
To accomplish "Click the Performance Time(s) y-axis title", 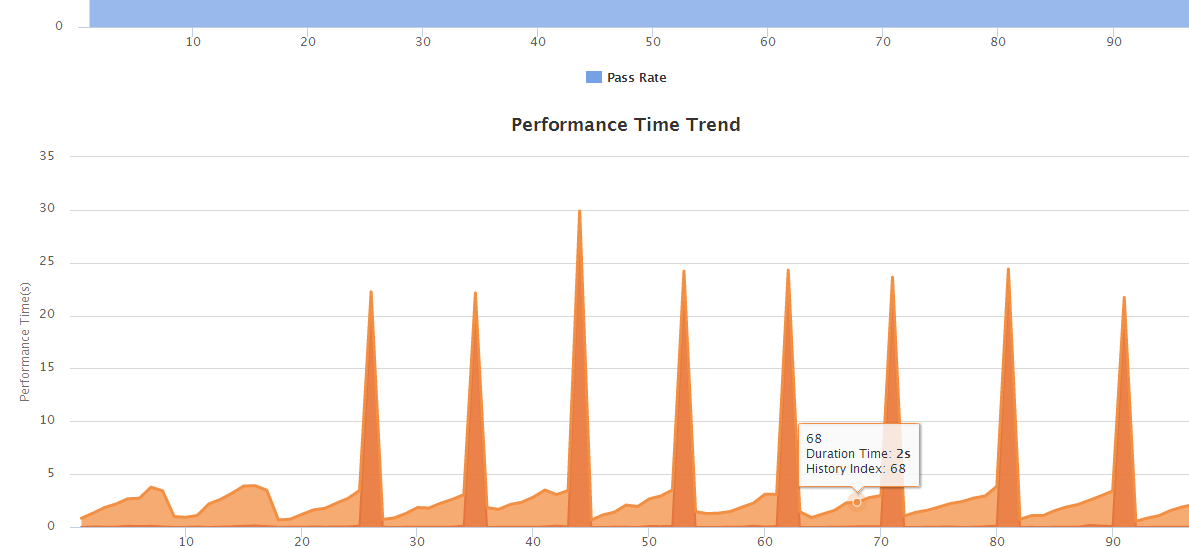I will 25,341.
